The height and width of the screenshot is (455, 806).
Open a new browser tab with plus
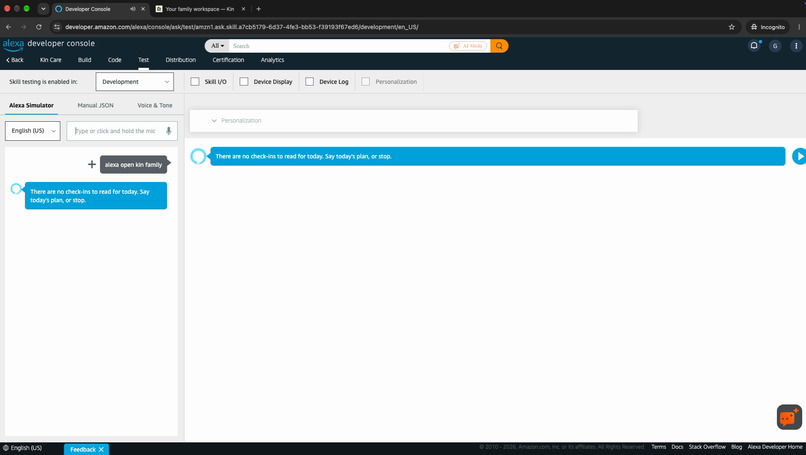click(259, 9)
